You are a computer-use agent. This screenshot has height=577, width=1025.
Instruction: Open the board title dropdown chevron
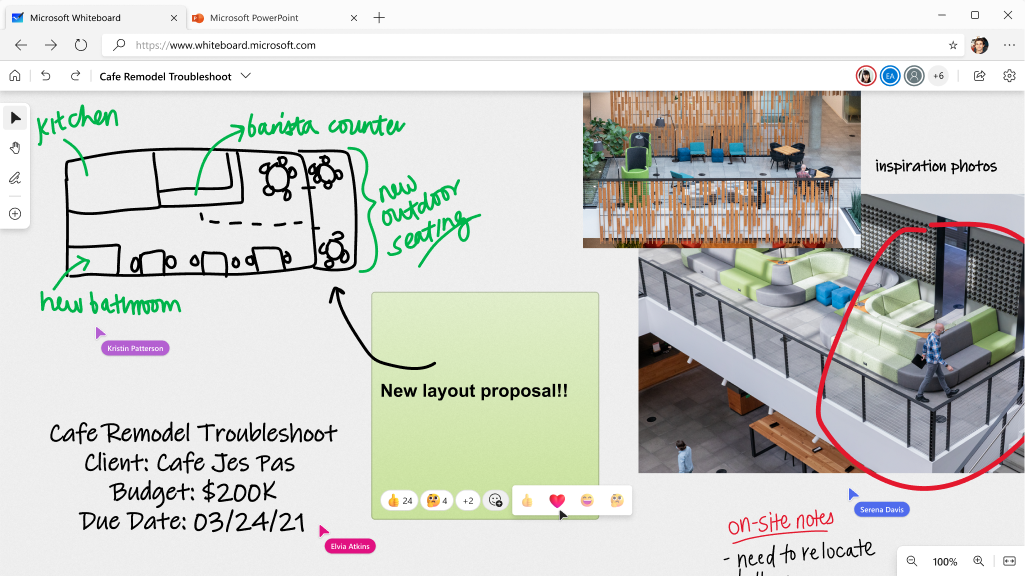pos(246,76)
